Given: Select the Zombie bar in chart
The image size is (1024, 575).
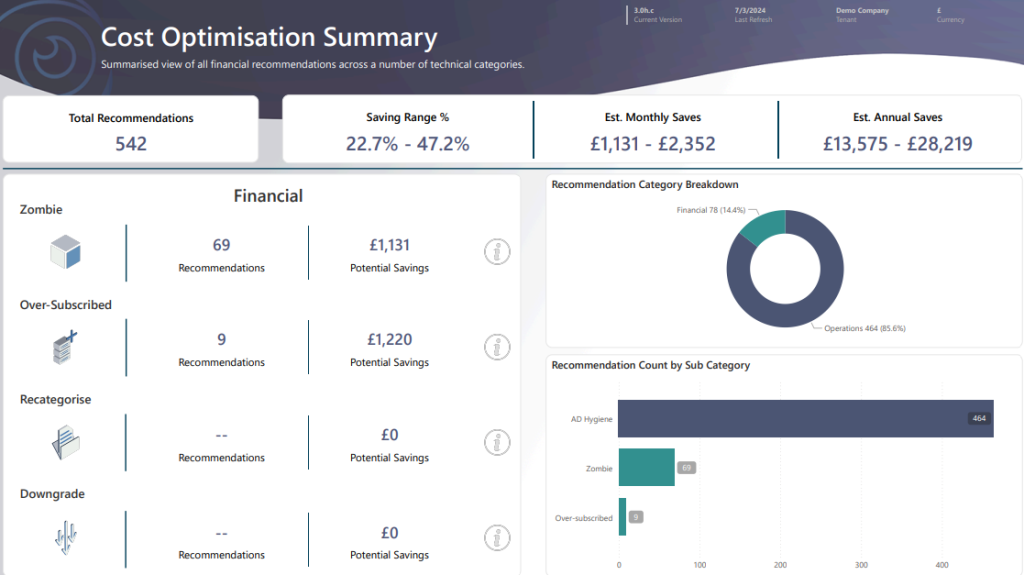Looking at the screenshot, I should click(646, 467).
